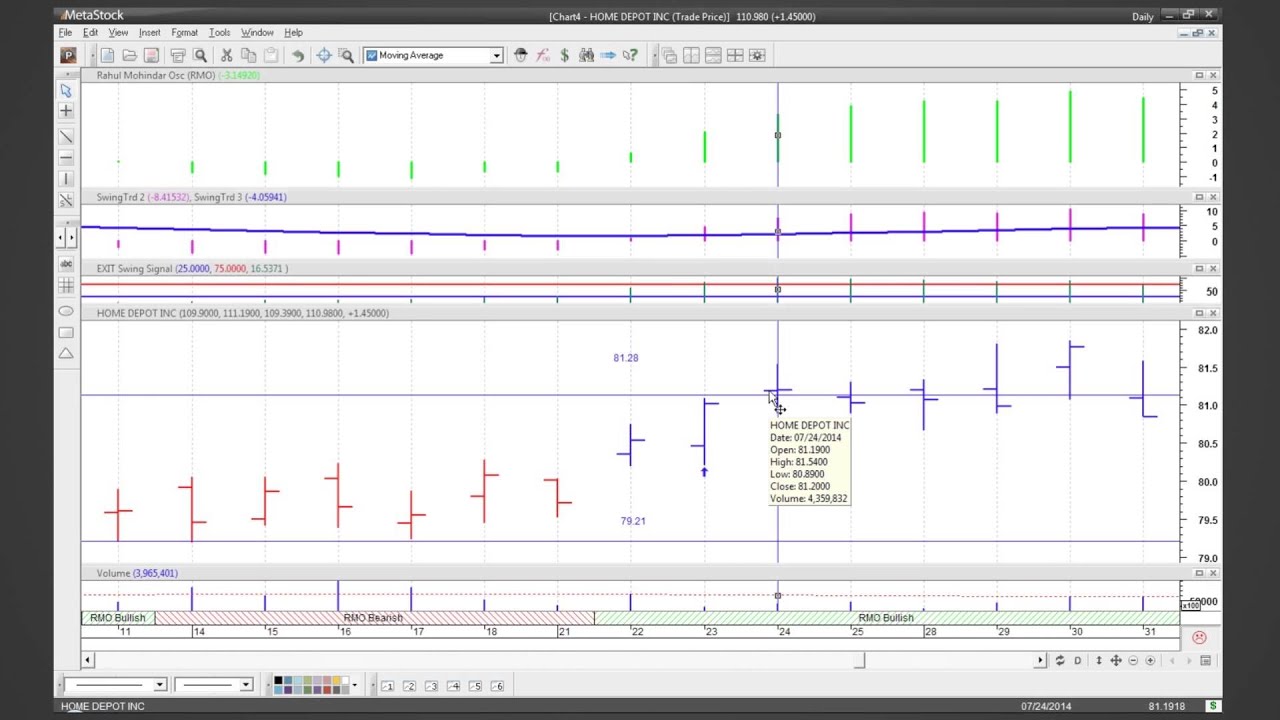Maximize the Volume pane

point(1199,573)
